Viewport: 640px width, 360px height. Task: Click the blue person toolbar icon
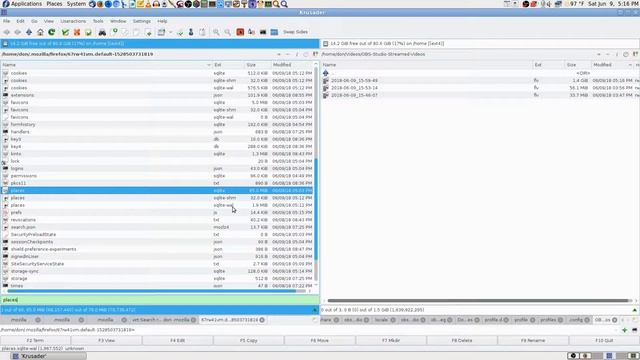tap(191, 32)
